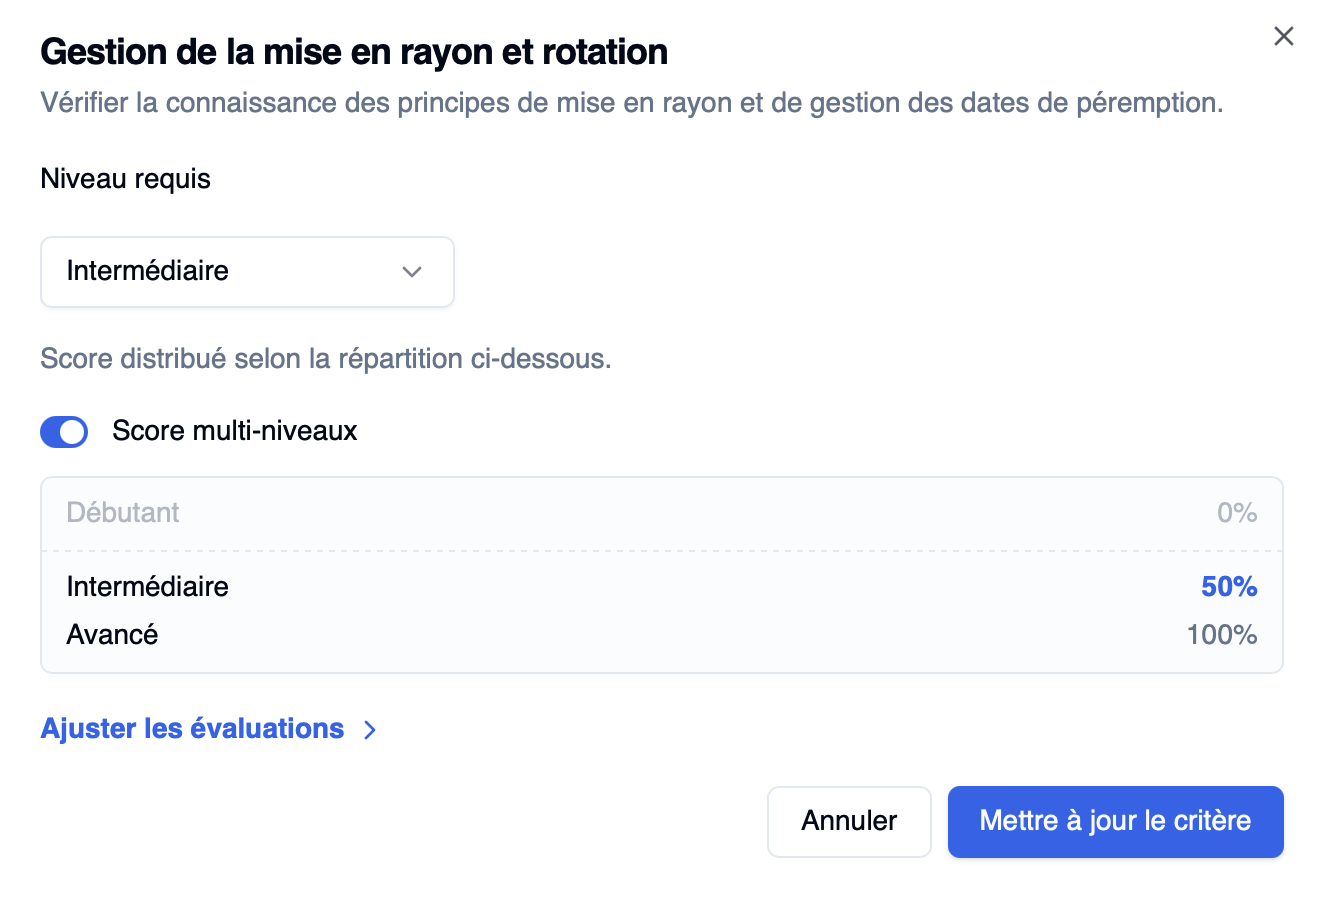Viewport: 1328px width, 902px height.
Task: Select the Avancé row in score distribution
Action: tap(661, 634)
